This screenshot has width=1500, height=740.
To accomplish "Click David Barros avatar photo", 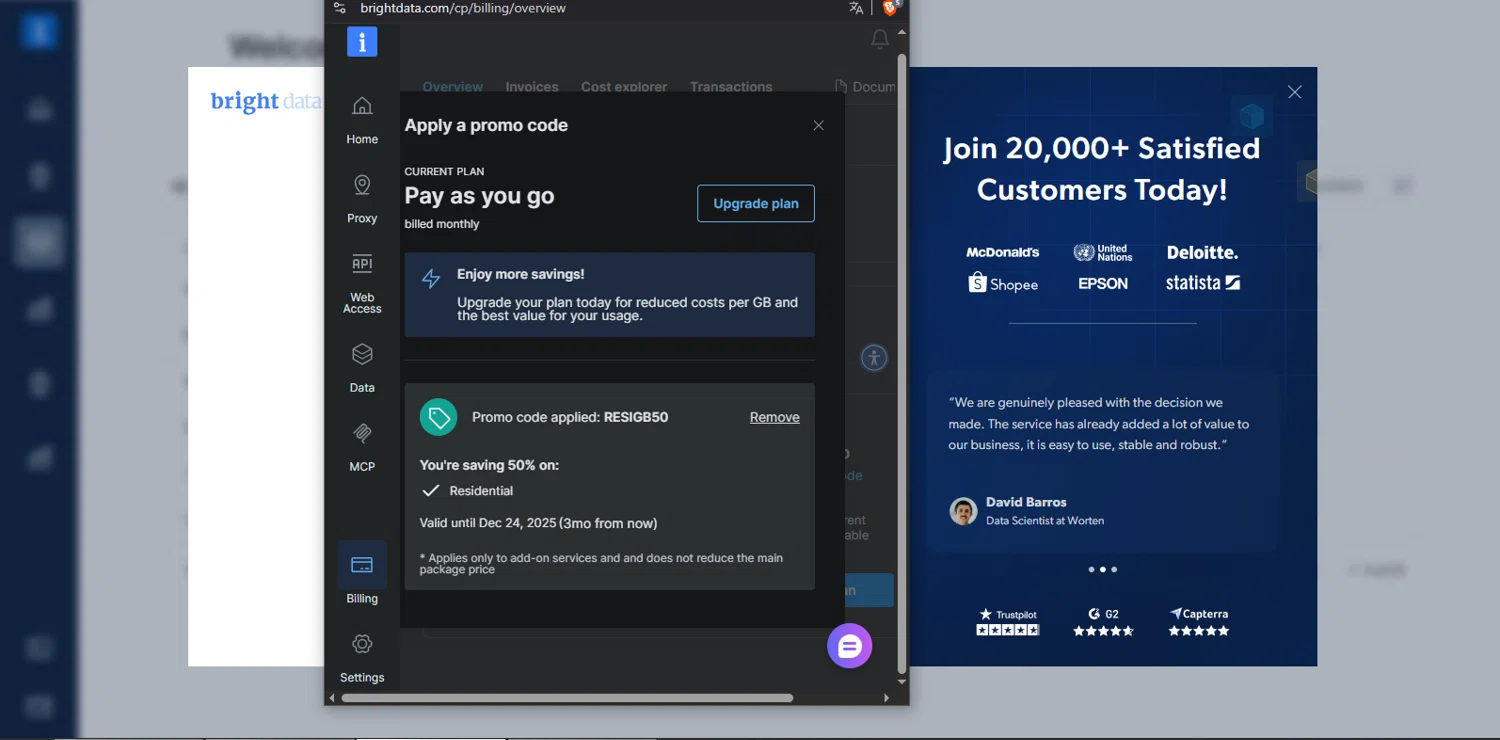I will pos(963,511).
